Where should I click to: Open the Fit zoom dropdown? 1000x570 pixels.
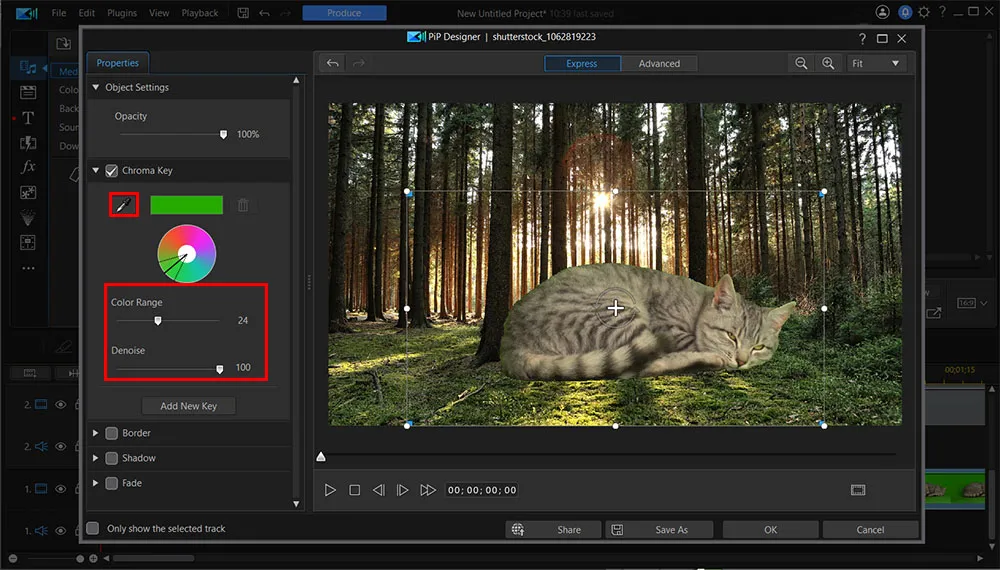pyautogui.click(x=876, y=63)
